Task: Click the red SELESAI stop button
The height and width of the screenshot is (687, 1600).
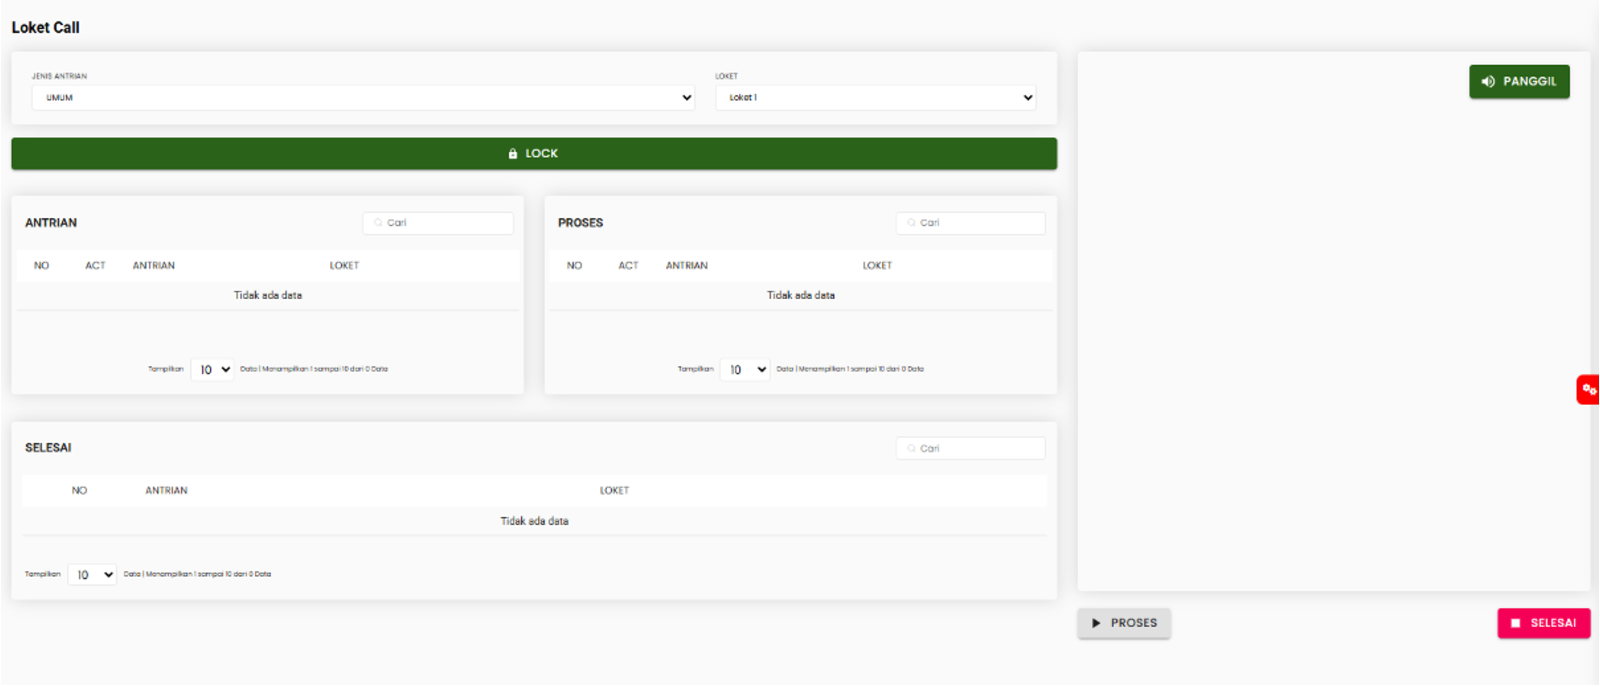Action: [x=1543, y=623]
